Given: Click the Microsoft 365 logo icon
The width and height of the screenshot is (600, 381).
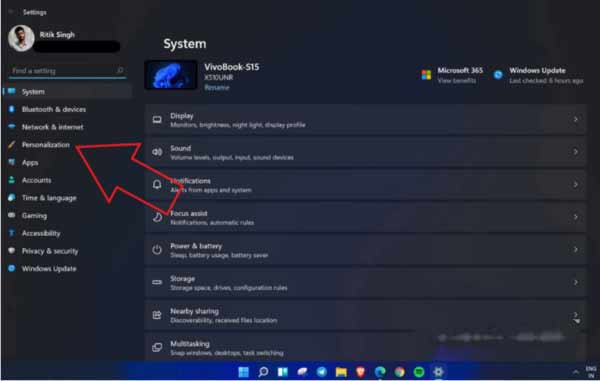Looking at the screenshot, I should (x=426, y=75).
